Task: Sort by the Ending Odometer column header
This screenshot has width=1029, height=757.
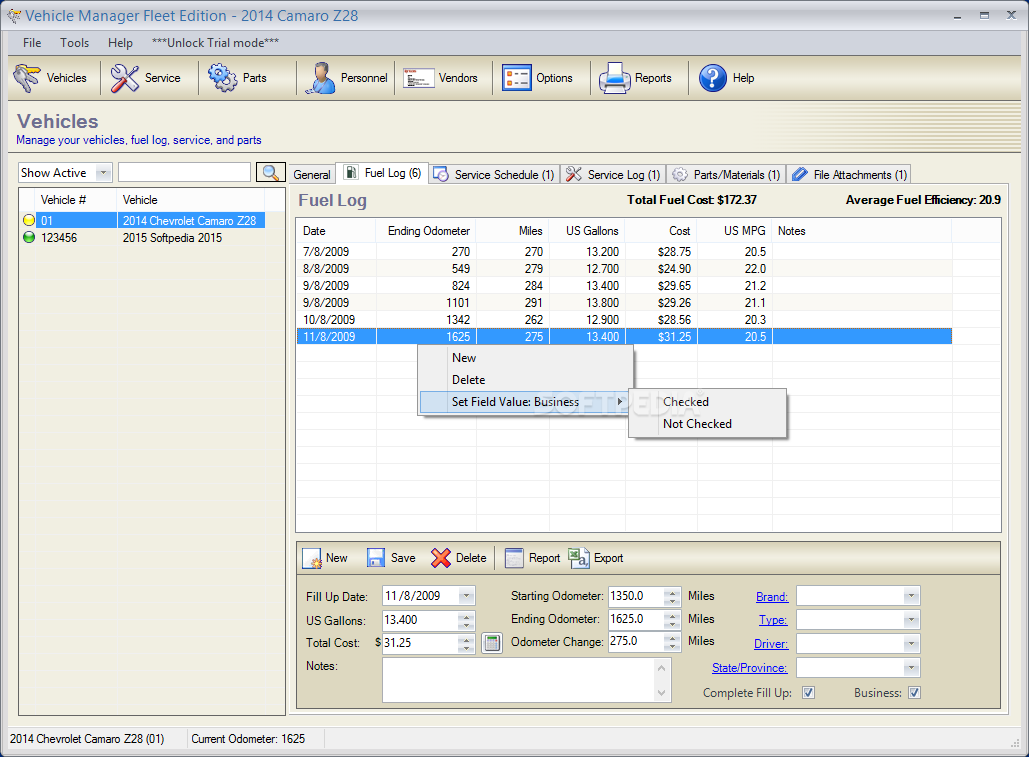Action: pyautogui.click(x=426, y=231)
